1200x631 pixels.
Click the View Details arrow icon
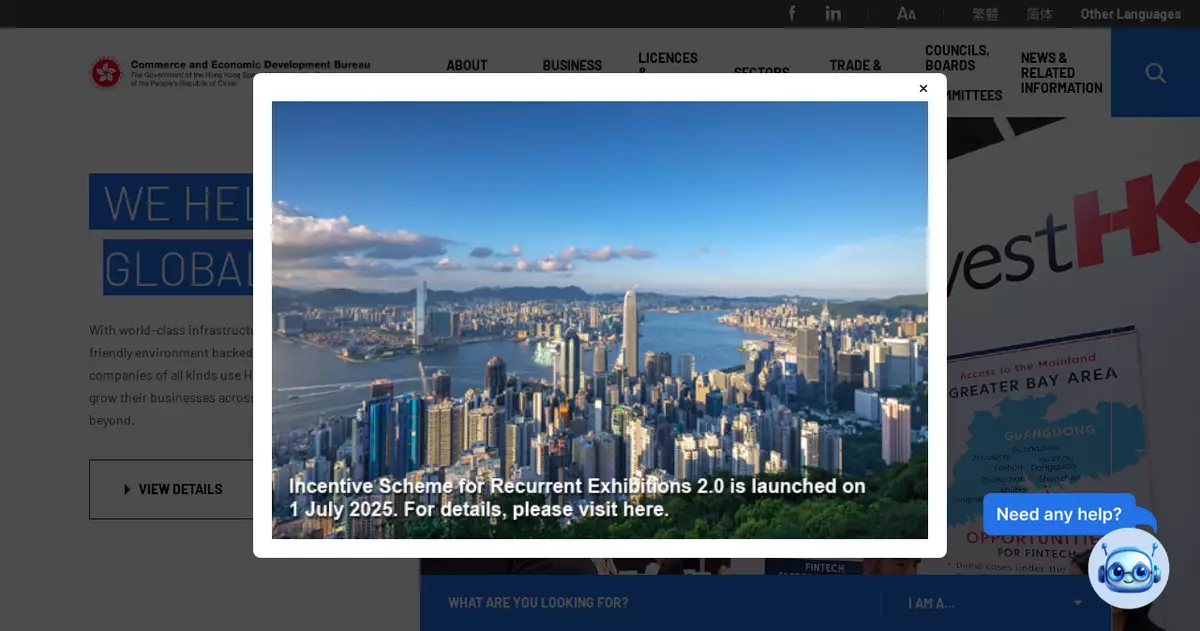(127, 489)
